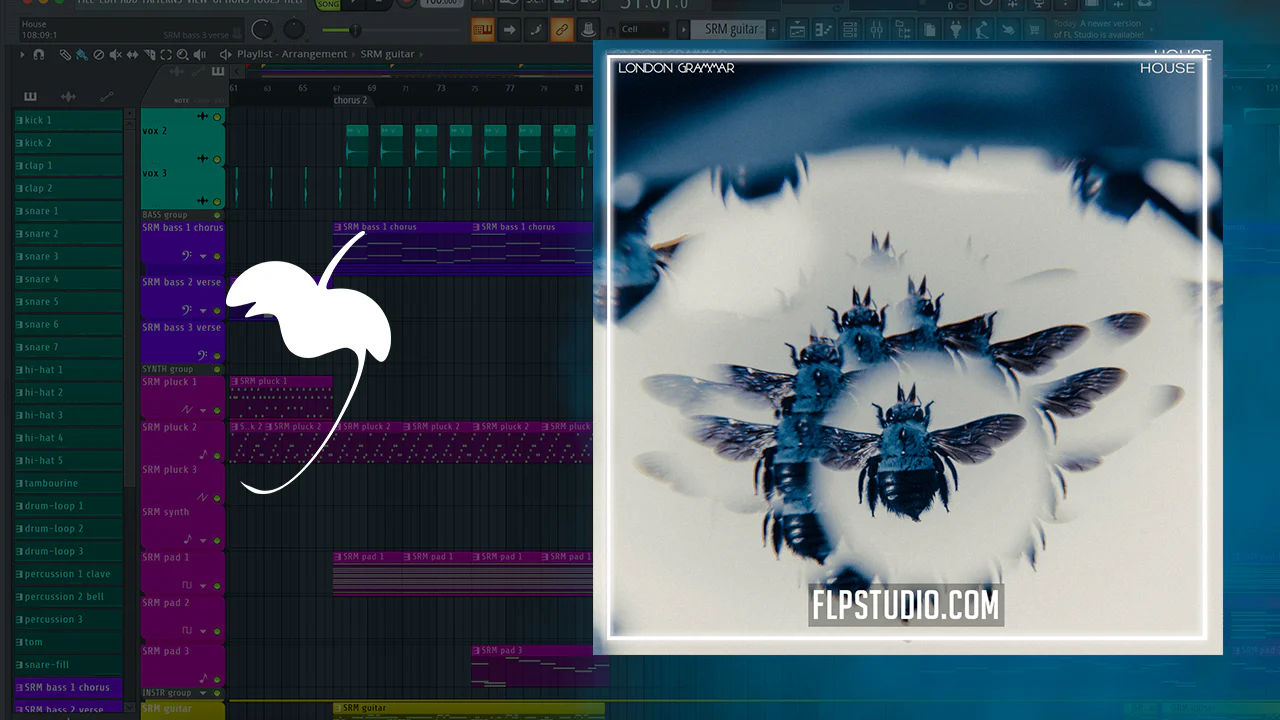Collapse the INSTR group arrow

pyautogui.click(x=204, y=693)
